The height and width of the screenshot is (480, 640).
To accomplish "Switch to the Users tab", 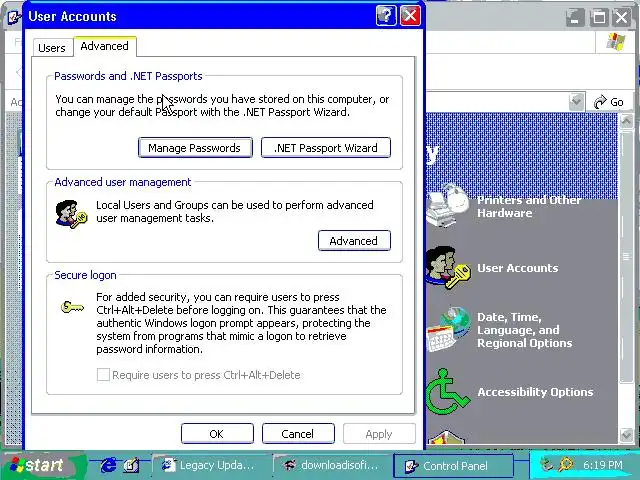I will (51, 48).
